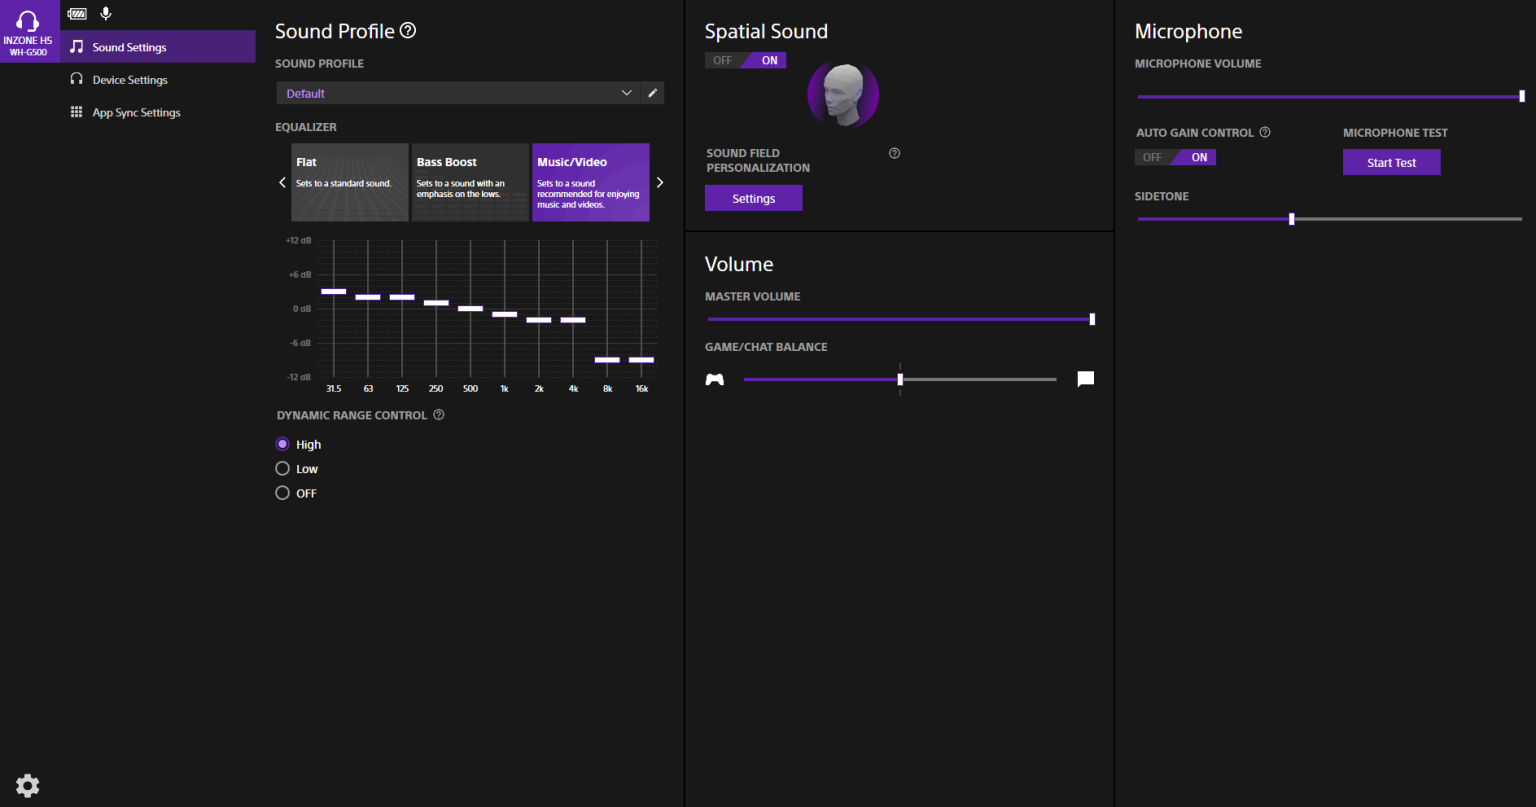This screenshot has height=807, width=1536.
Task: Select OFF for dynamic range control
Action: (x=283, y=493)
